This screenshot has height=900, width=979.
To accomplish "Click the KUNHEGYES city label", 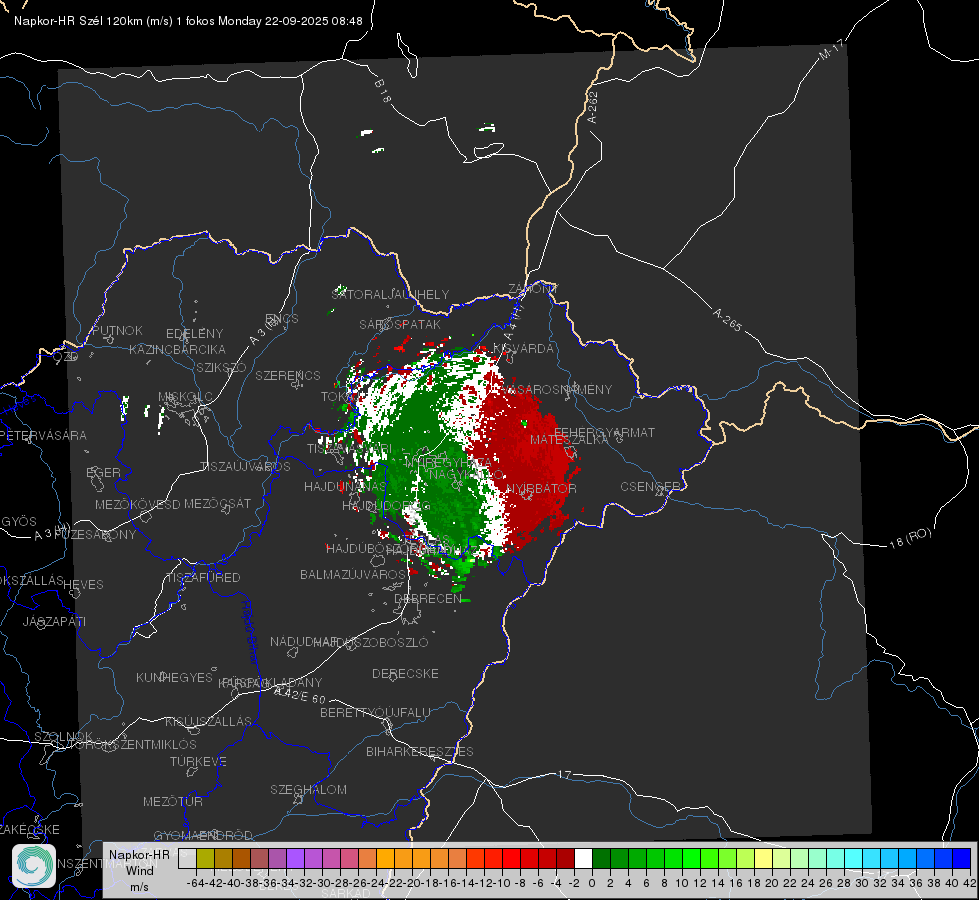I will click(x=174, y=678).
